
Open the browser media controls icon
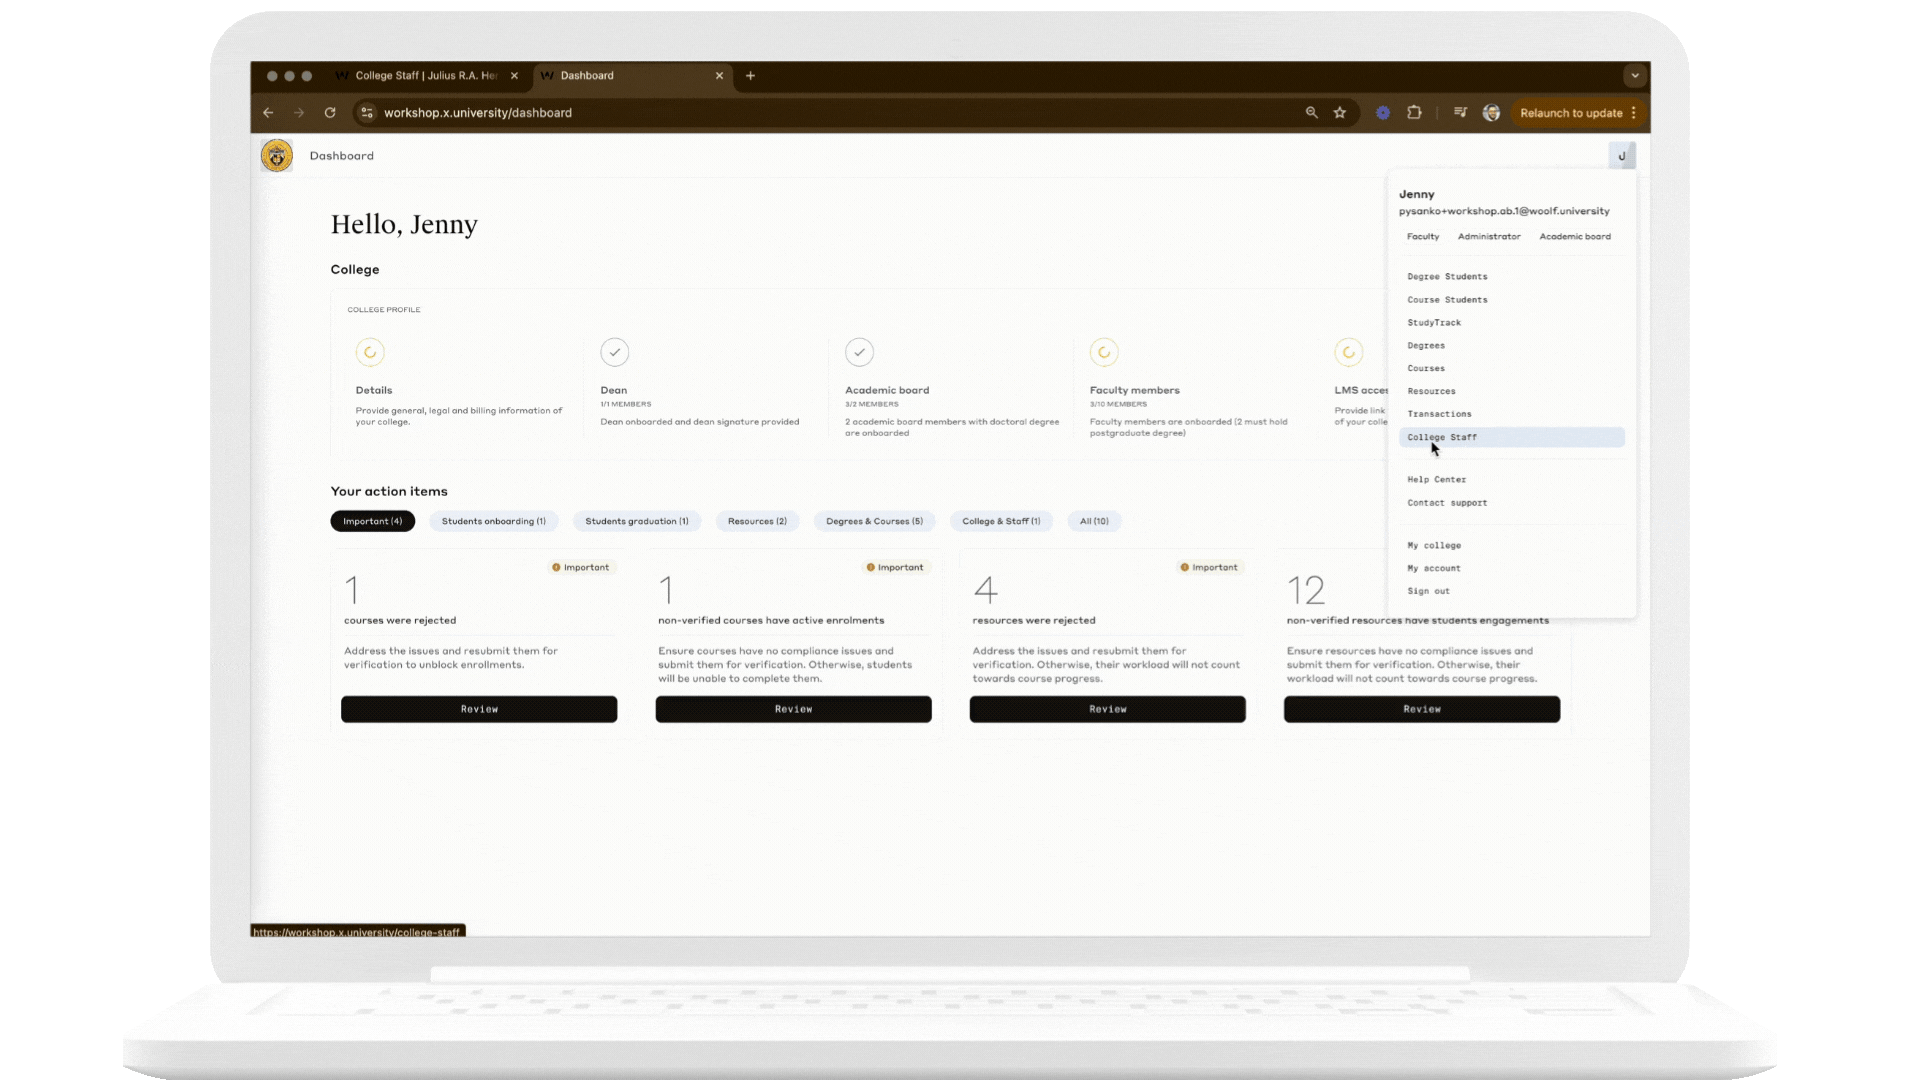(1460, 112)
